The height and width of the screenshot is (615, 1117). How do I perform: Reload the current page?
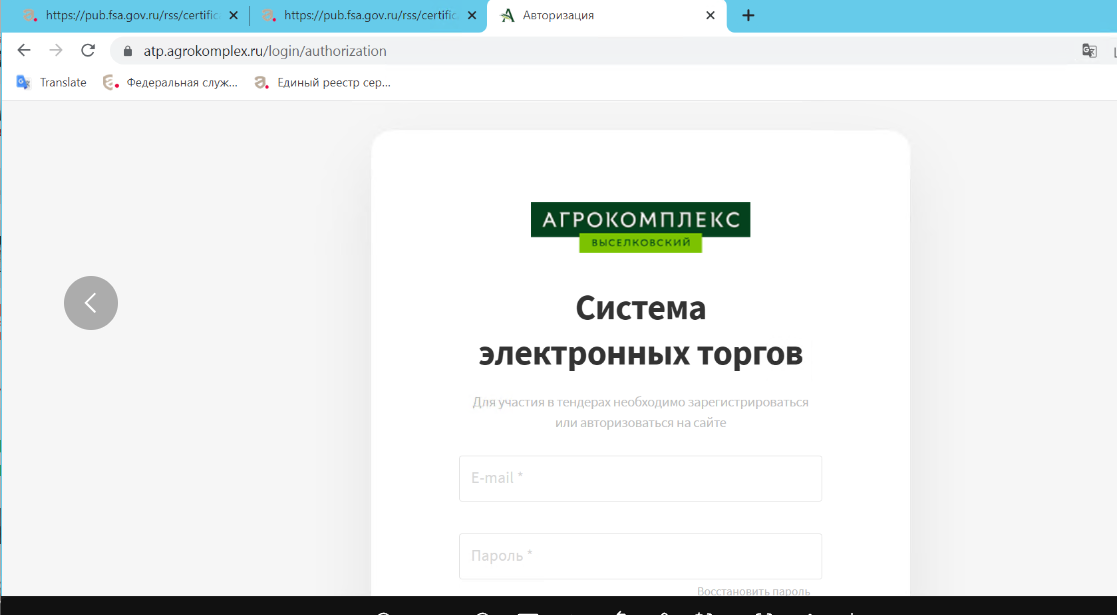pos(88,51)
